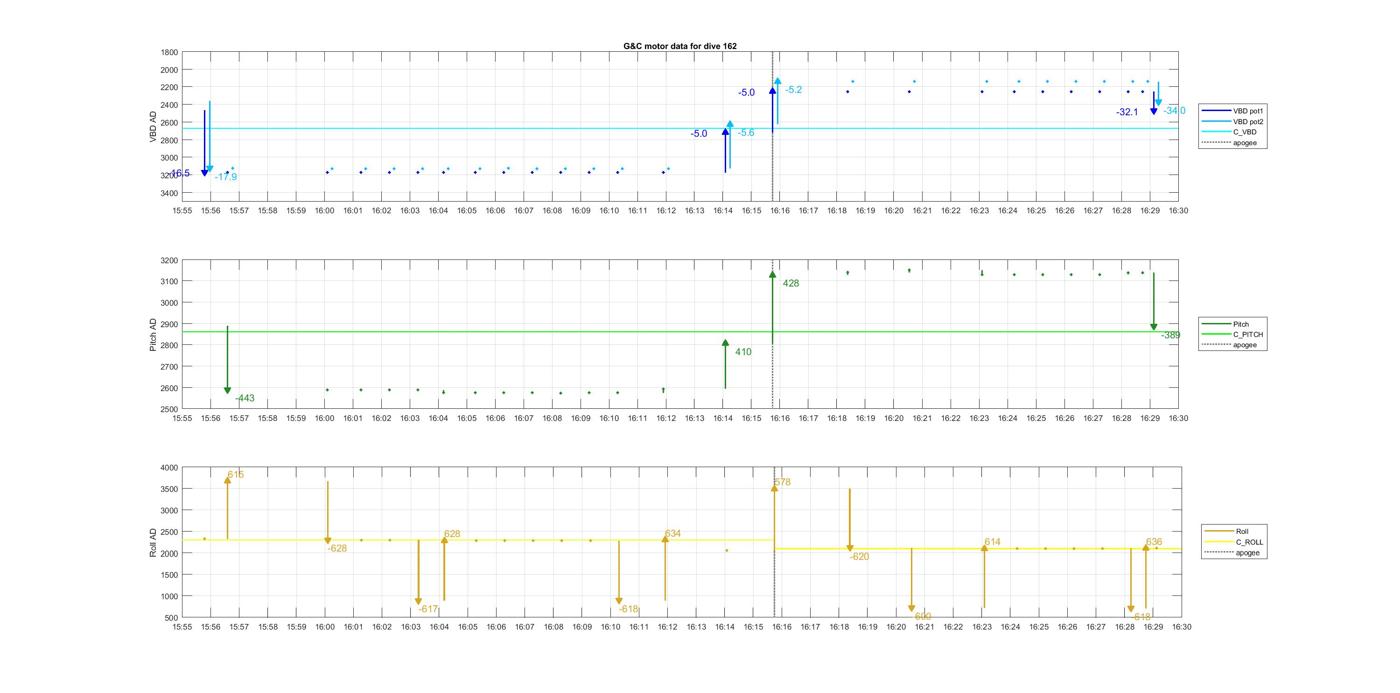
Task: Click the "16:30" time tick under the VBD plot
Action: (1179, 211)
